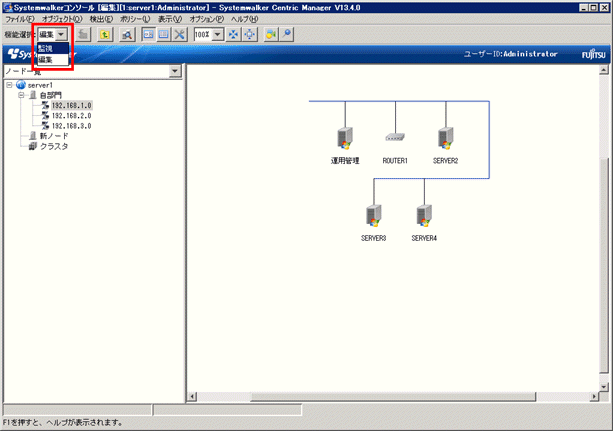The height and width of the screenshot is (431, 613).
Task: Click the blue pin toolbar icon
Action: pos(287,34)
